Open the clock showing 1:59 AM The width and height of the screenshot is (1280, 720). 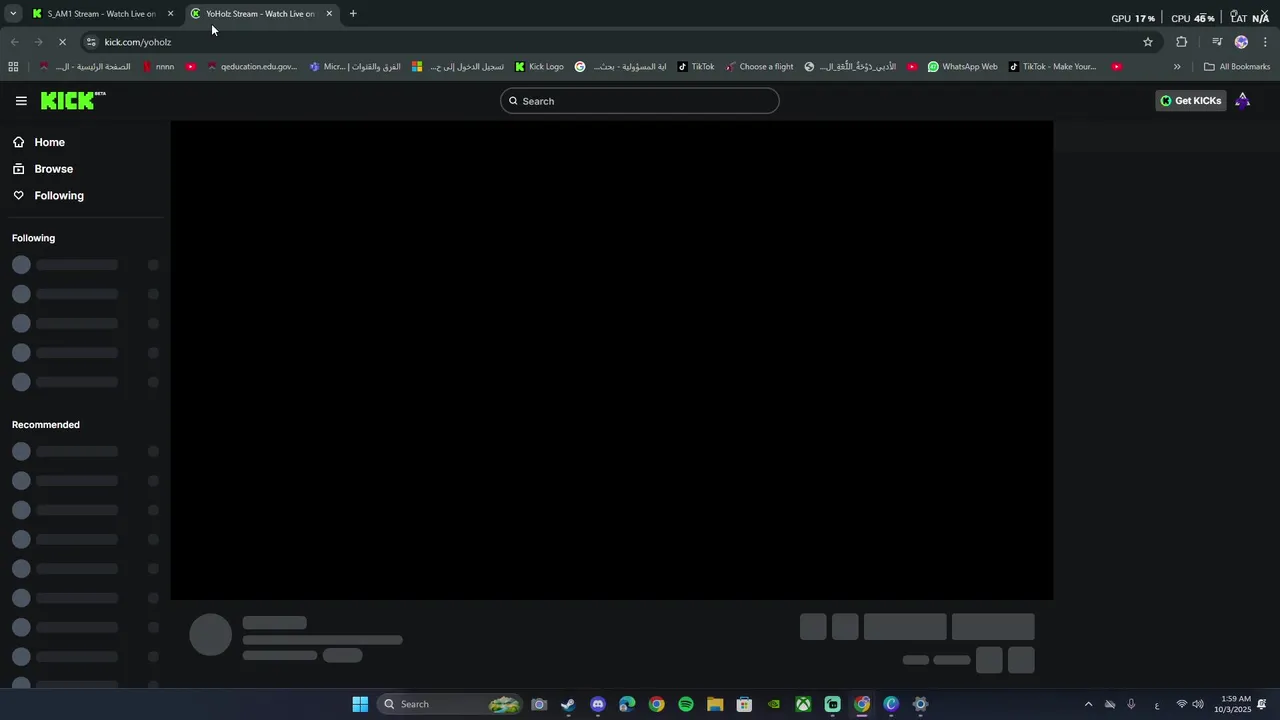1233,704
